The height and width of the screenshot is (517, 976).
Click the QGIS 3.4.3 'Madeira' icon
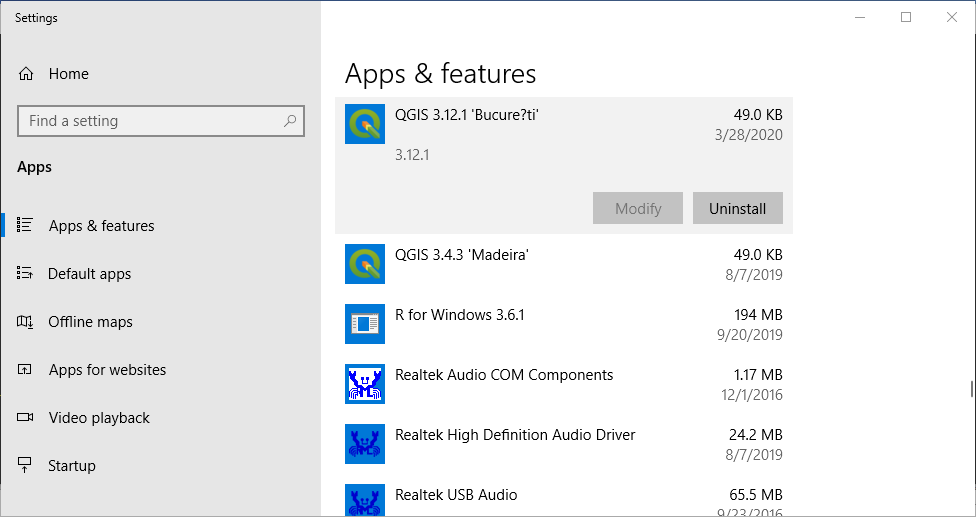(365, 264)
